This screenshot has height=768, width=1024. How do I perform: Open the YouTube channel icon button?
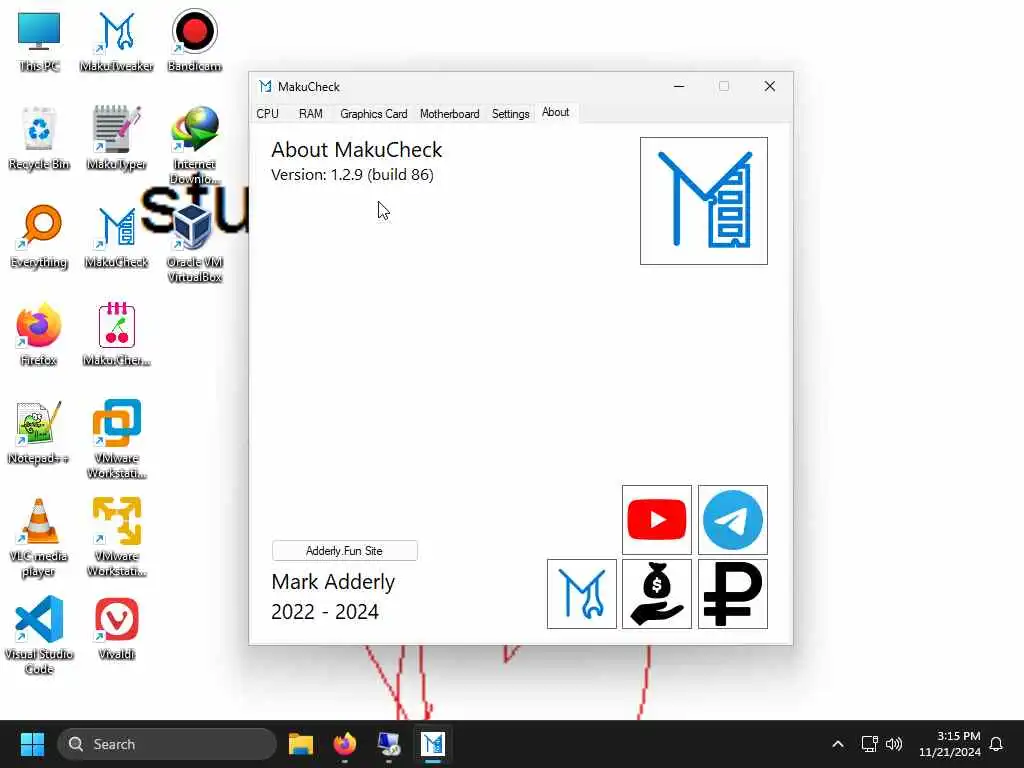(x=656, y=520)
